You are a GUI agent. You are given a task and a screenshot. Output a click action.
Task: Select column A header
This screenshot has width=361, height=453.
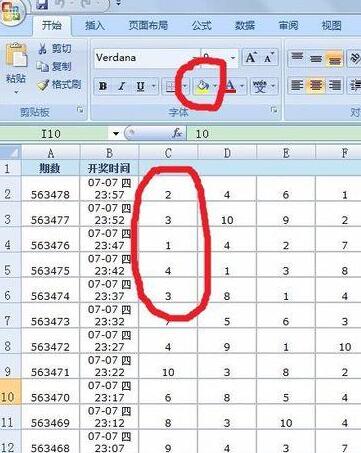pos(51,153)
